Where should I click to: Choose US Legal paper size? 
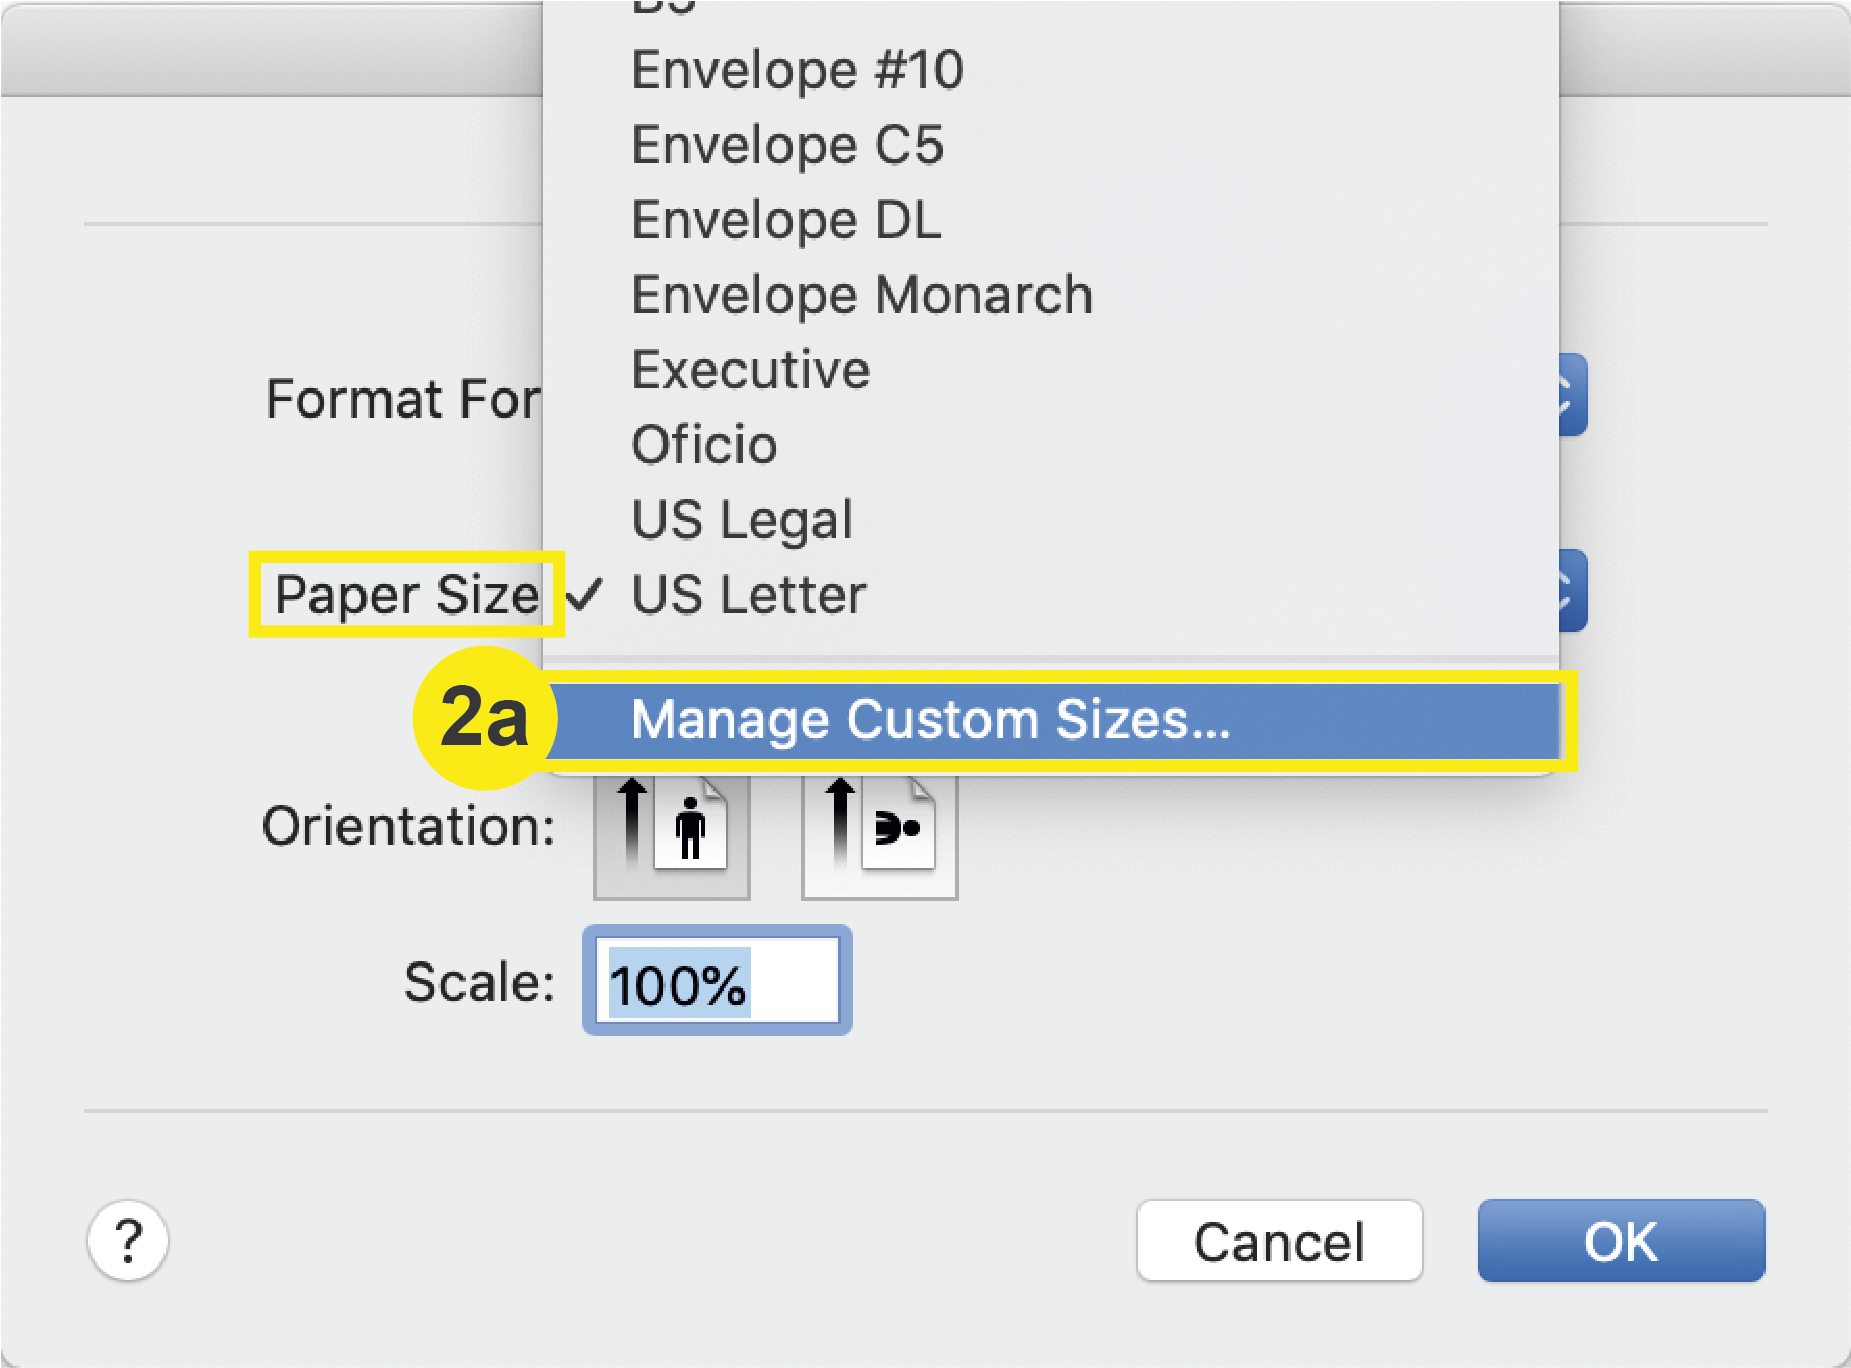pos(741,518)
